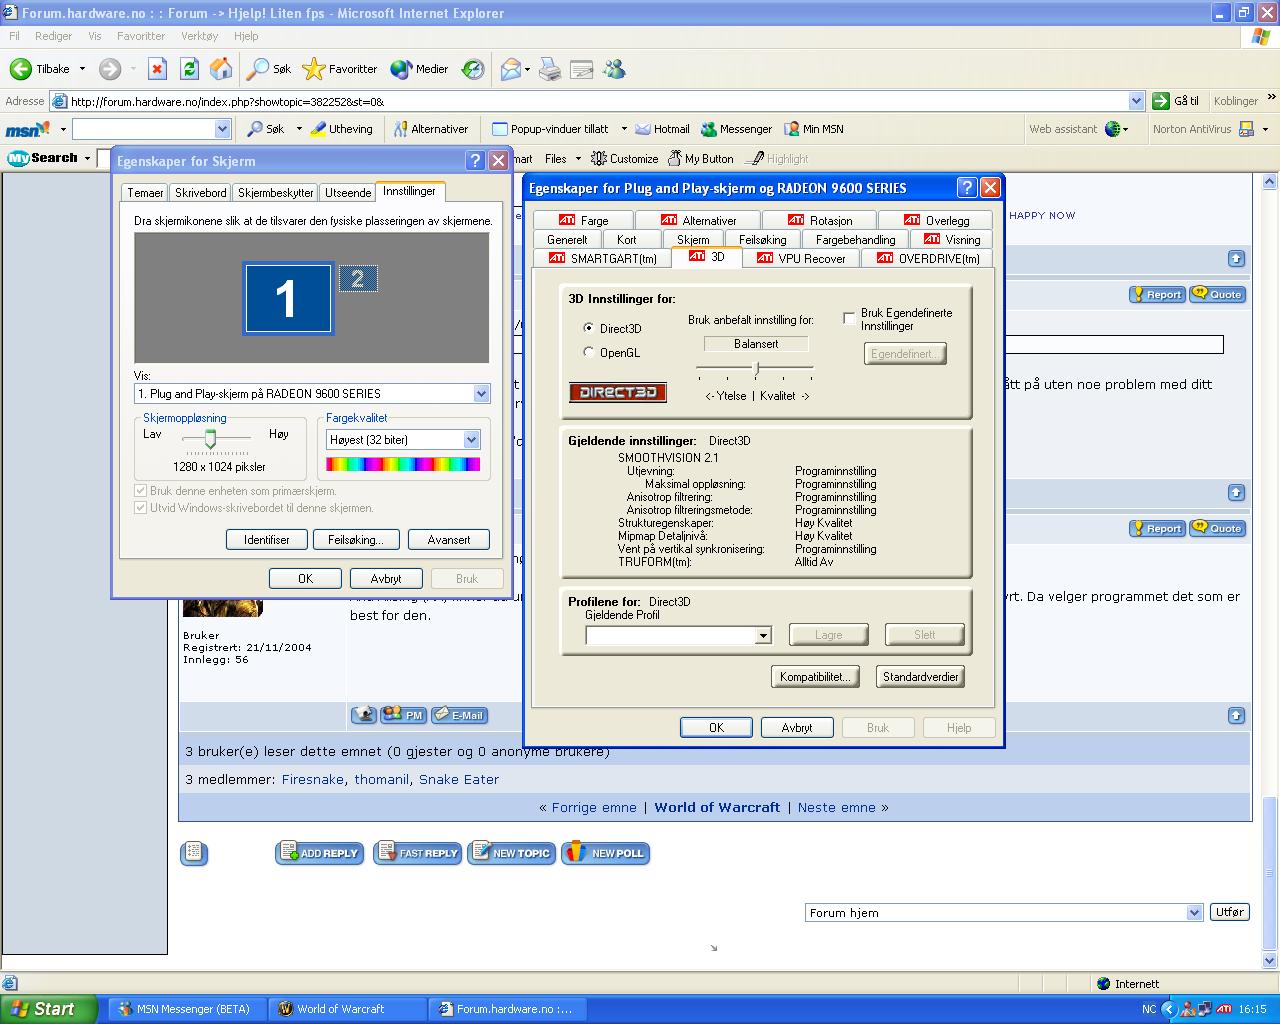Click the World of Warcraft forum link
This screenshot has height=1024, width=1280.
717,807
